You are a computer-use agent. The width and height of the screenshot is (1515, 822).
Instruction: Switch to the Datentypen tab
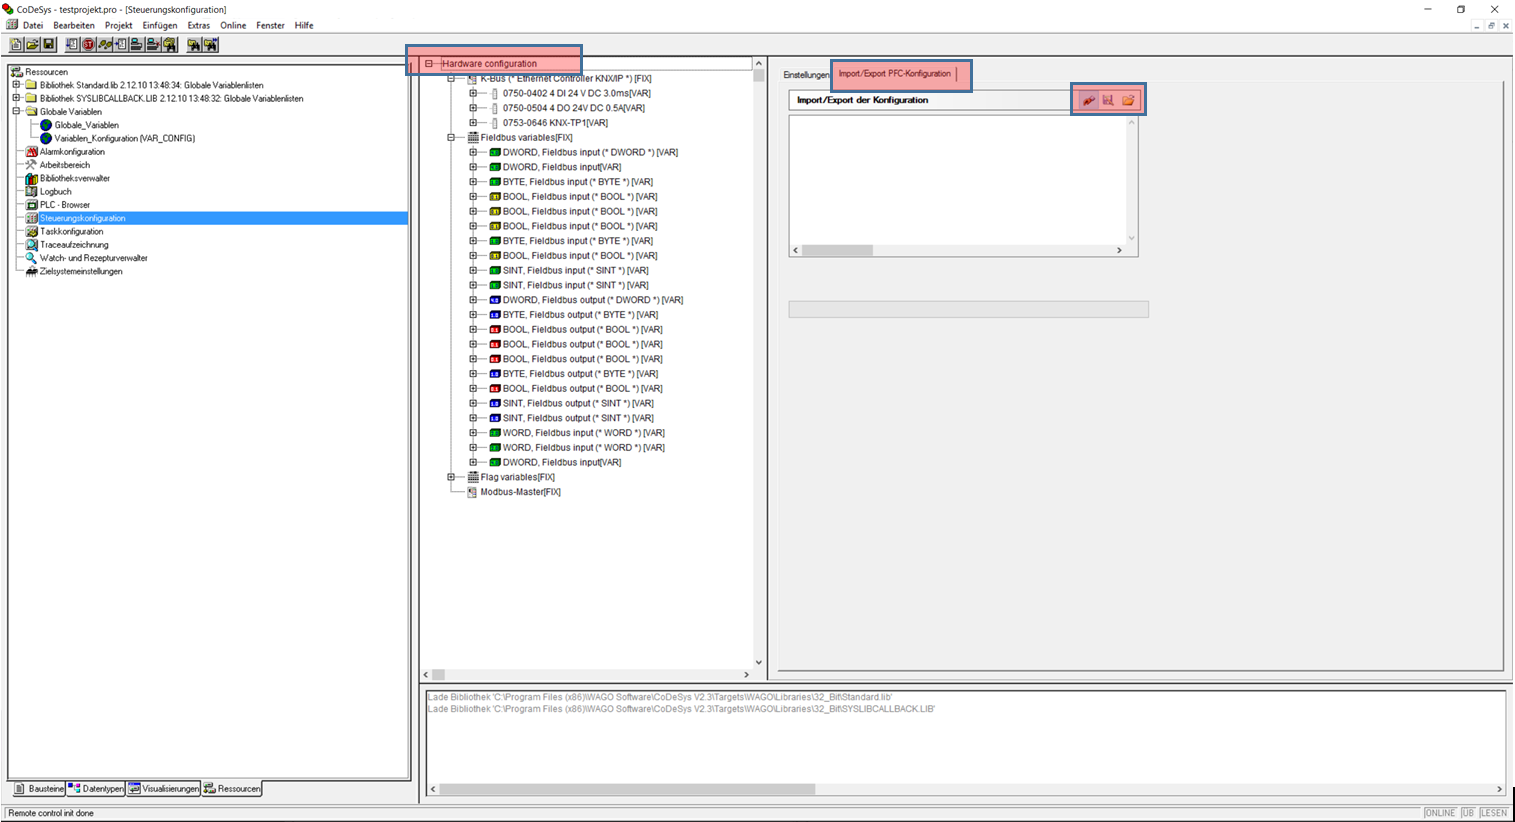96,789
